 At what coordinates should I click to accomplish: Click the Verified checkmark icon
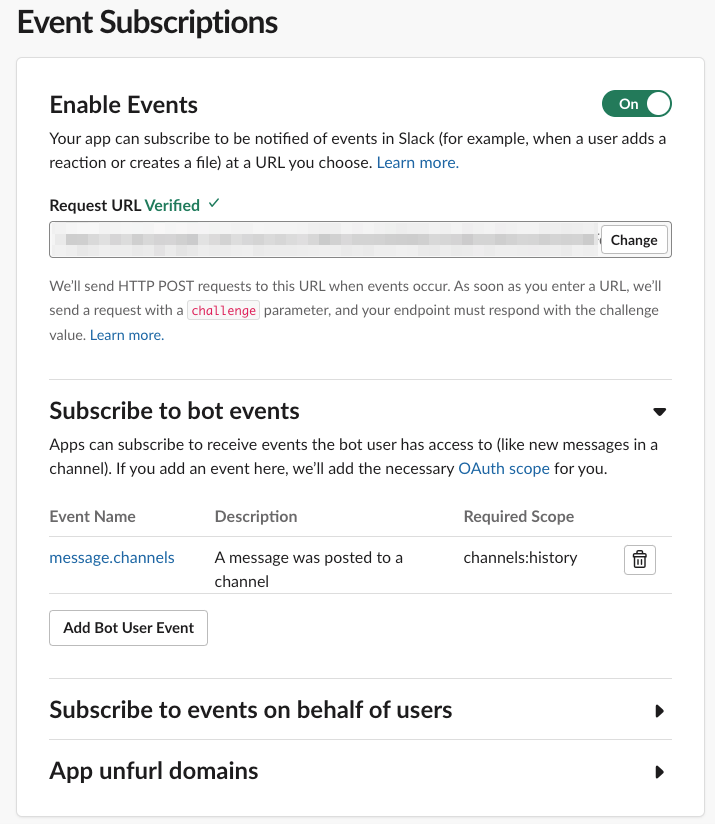click(x=212, y=204)
